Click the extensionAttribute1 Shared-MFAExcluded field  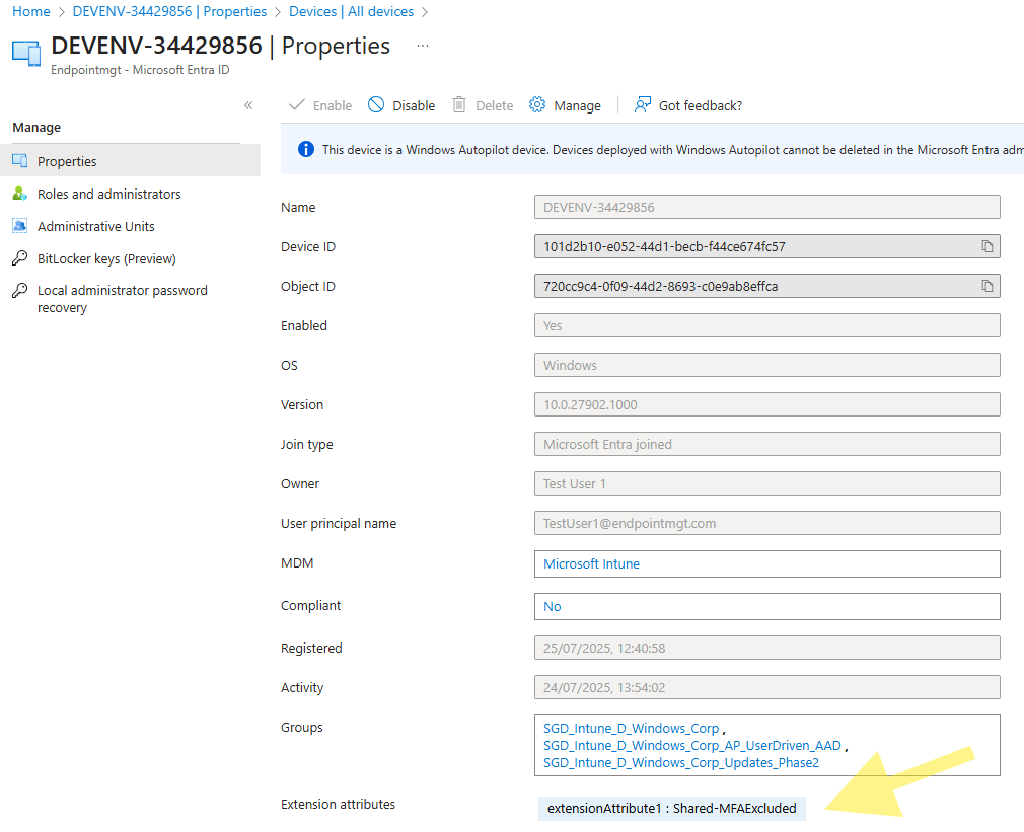[670, 808]
